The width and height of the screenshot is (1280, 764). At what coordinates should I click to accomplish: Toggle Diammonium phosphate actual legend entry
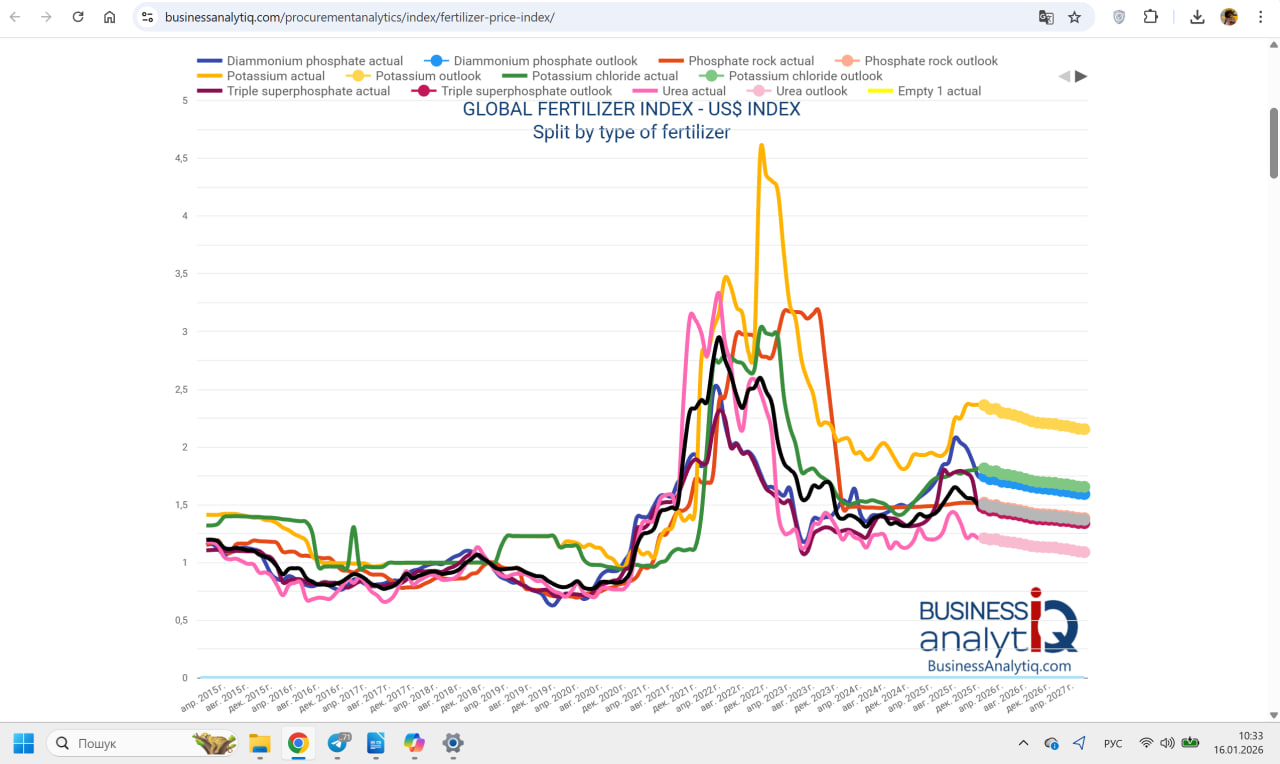click(314, 61)
